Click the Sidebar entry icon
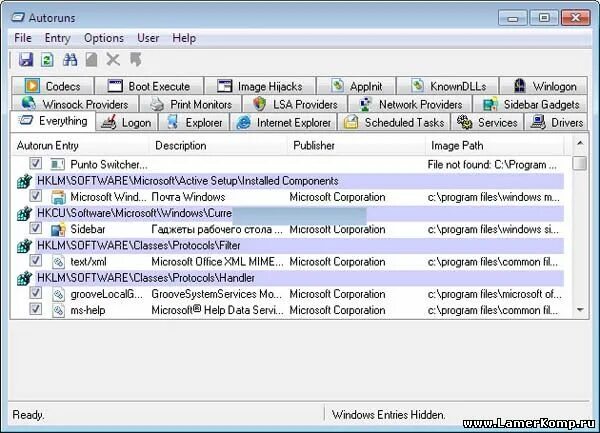Image resolution: width=600 pixels, height=433 pixels. click(58, 229)
